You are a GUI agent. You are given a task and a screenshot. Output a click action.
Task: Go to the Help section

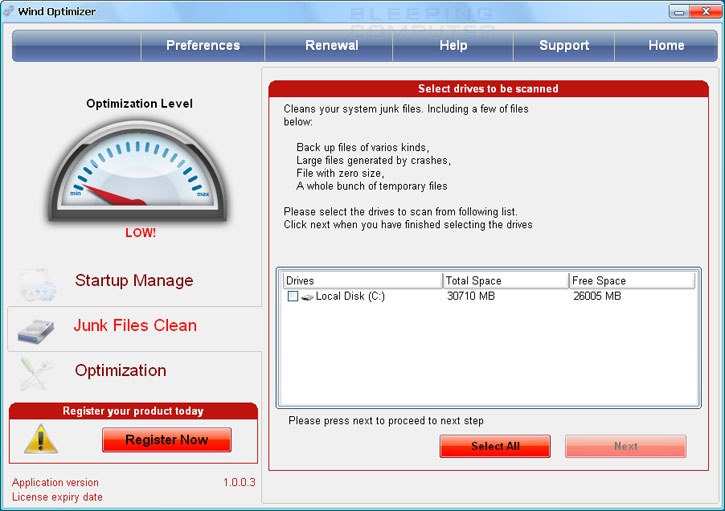tap(453, 45)
